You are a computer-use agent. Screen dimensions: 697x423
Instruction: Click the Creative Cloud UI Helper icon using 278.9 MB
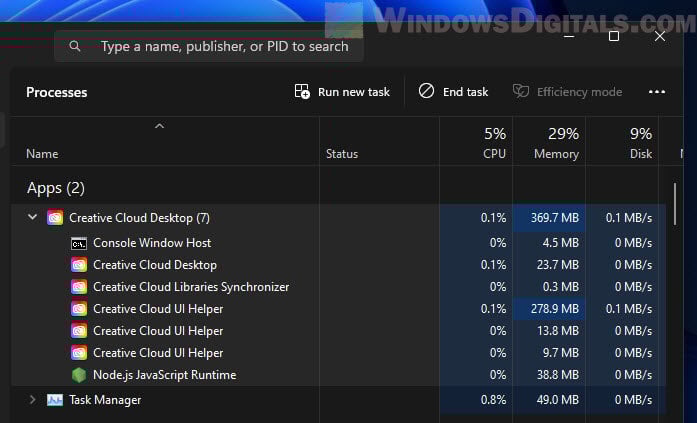click(x=79, y=309)
